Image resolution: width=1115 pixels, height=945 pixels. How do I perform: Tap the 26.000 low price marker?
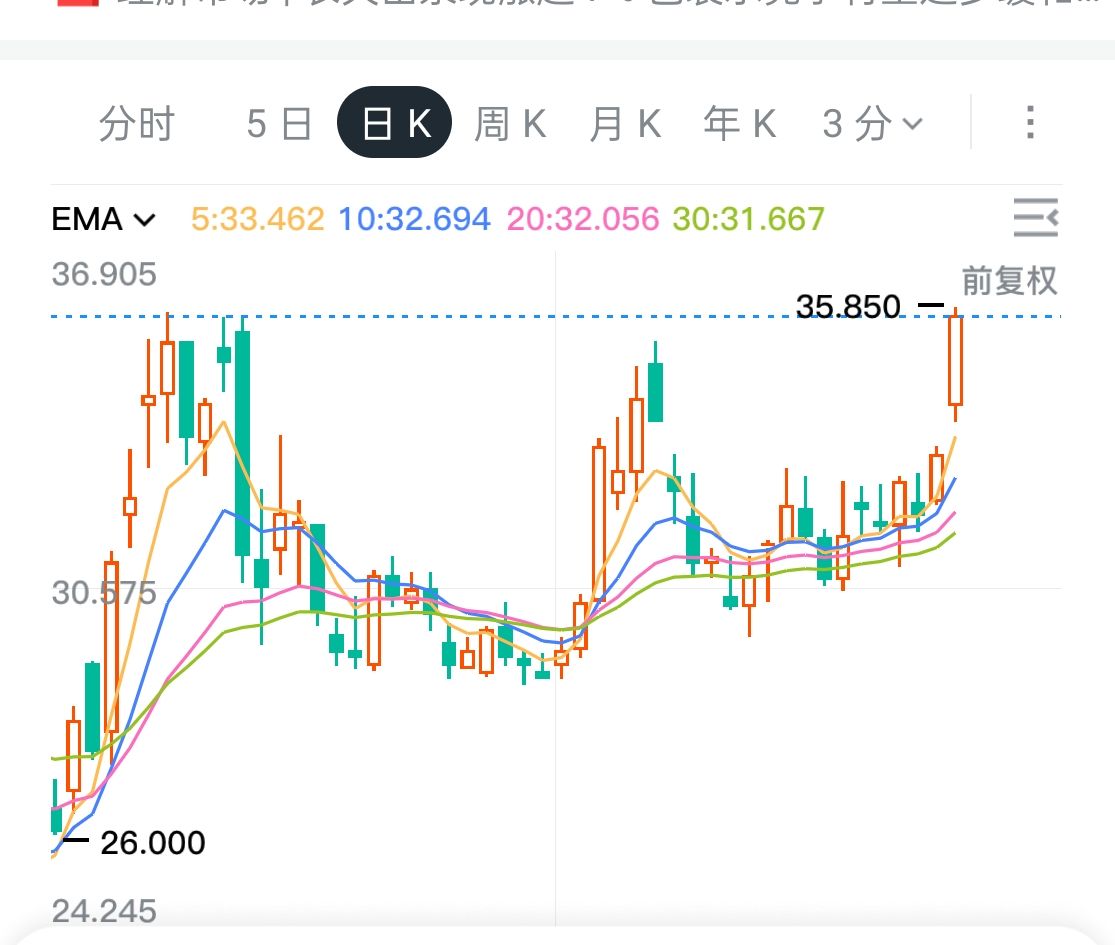152,843
